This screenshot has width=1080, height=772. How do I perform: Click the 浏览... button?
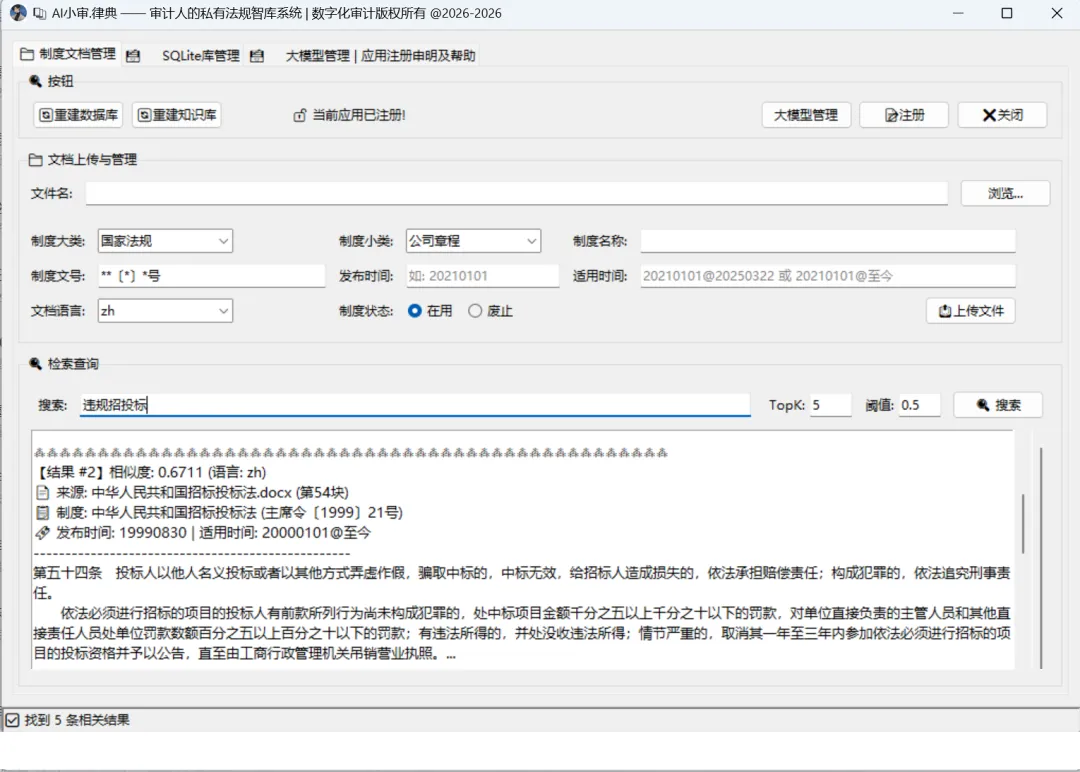pyautogui.click(x=1005, y=194)
